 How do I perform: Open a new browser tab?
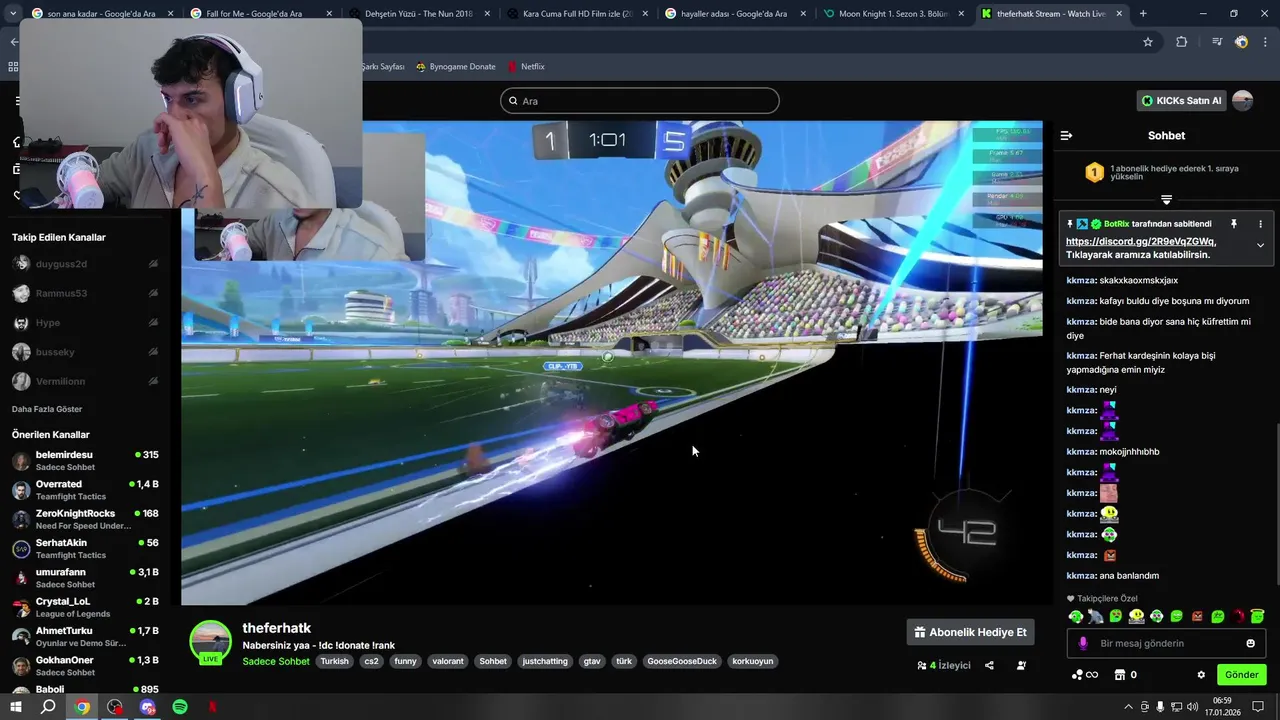coord(1143,14)
